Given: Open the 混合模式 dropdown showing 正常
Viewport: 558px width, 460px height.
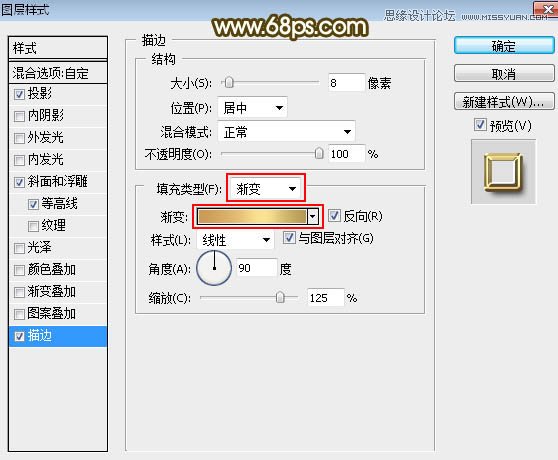Looking at the screenshot, I should pos(286,132).
